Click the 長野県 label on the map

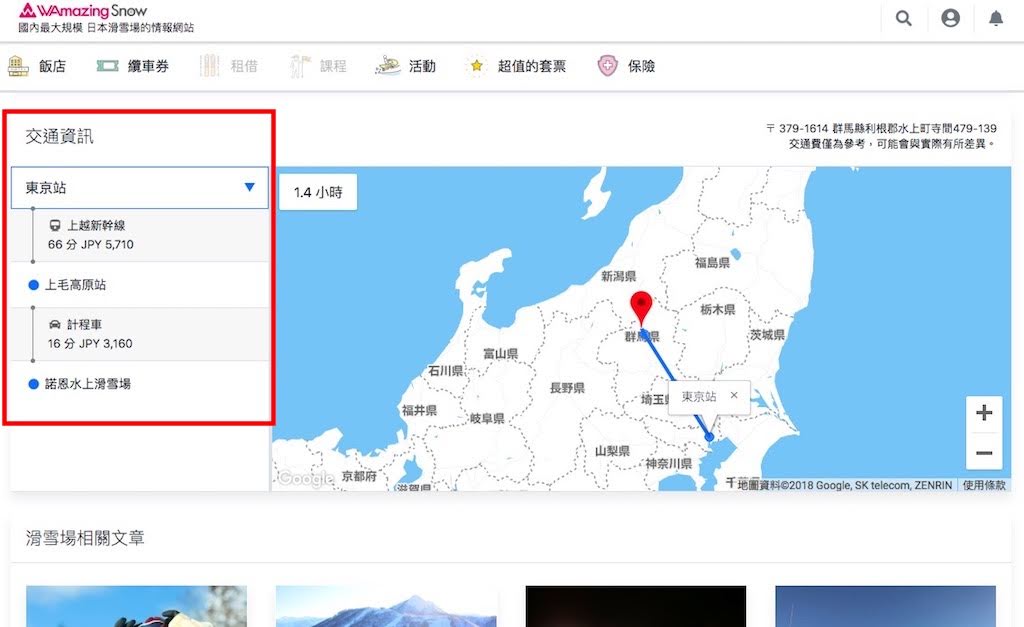click(x=567, y=388)
